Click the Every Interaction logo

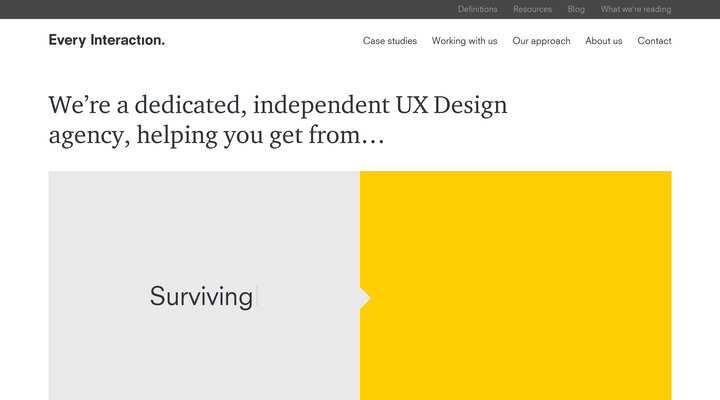click(107, 40)
